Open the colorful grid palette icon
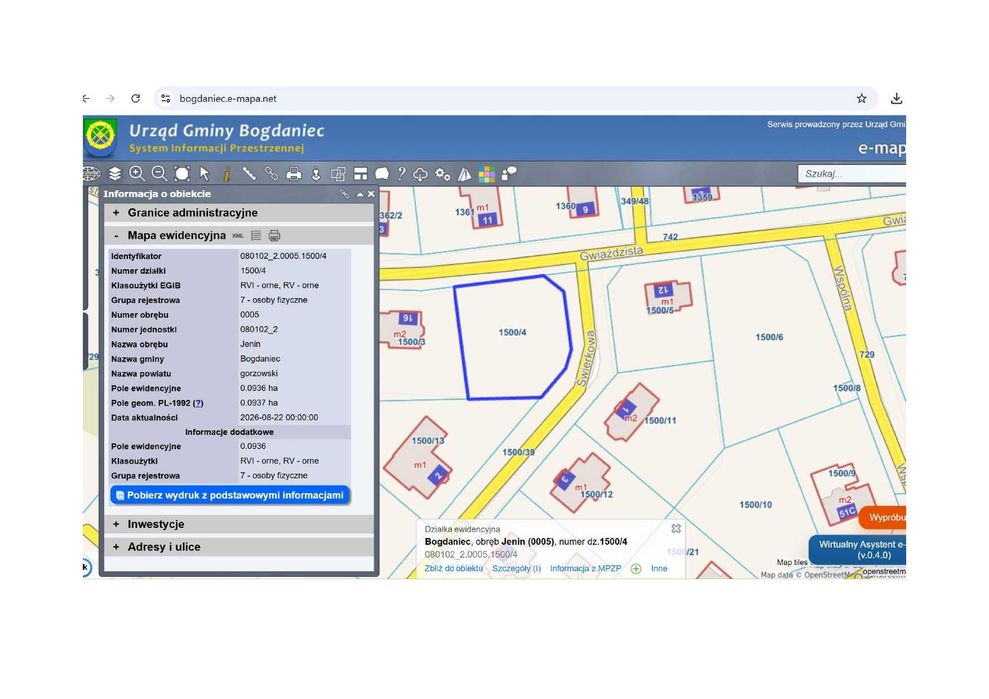The height and width of the screenshot is (699, 989). pos(487,174)
